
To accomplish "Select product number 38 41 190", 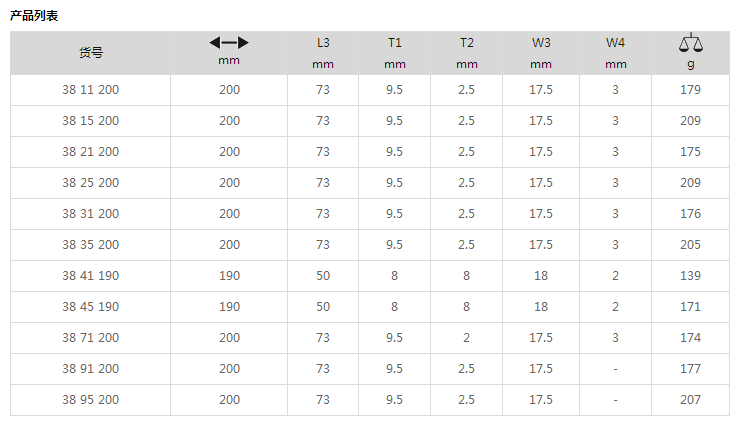I will click(x=91, y=276).
